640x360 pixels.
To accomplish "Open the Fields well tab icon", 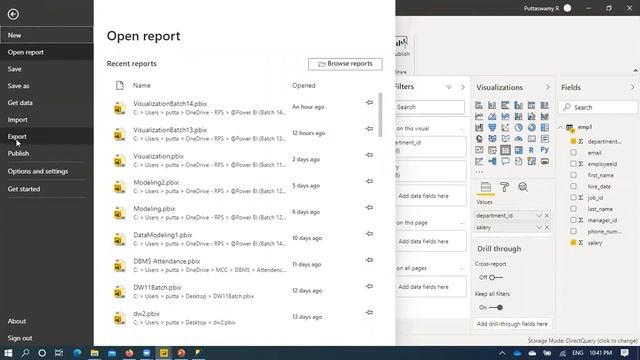I will pos(485,187).
